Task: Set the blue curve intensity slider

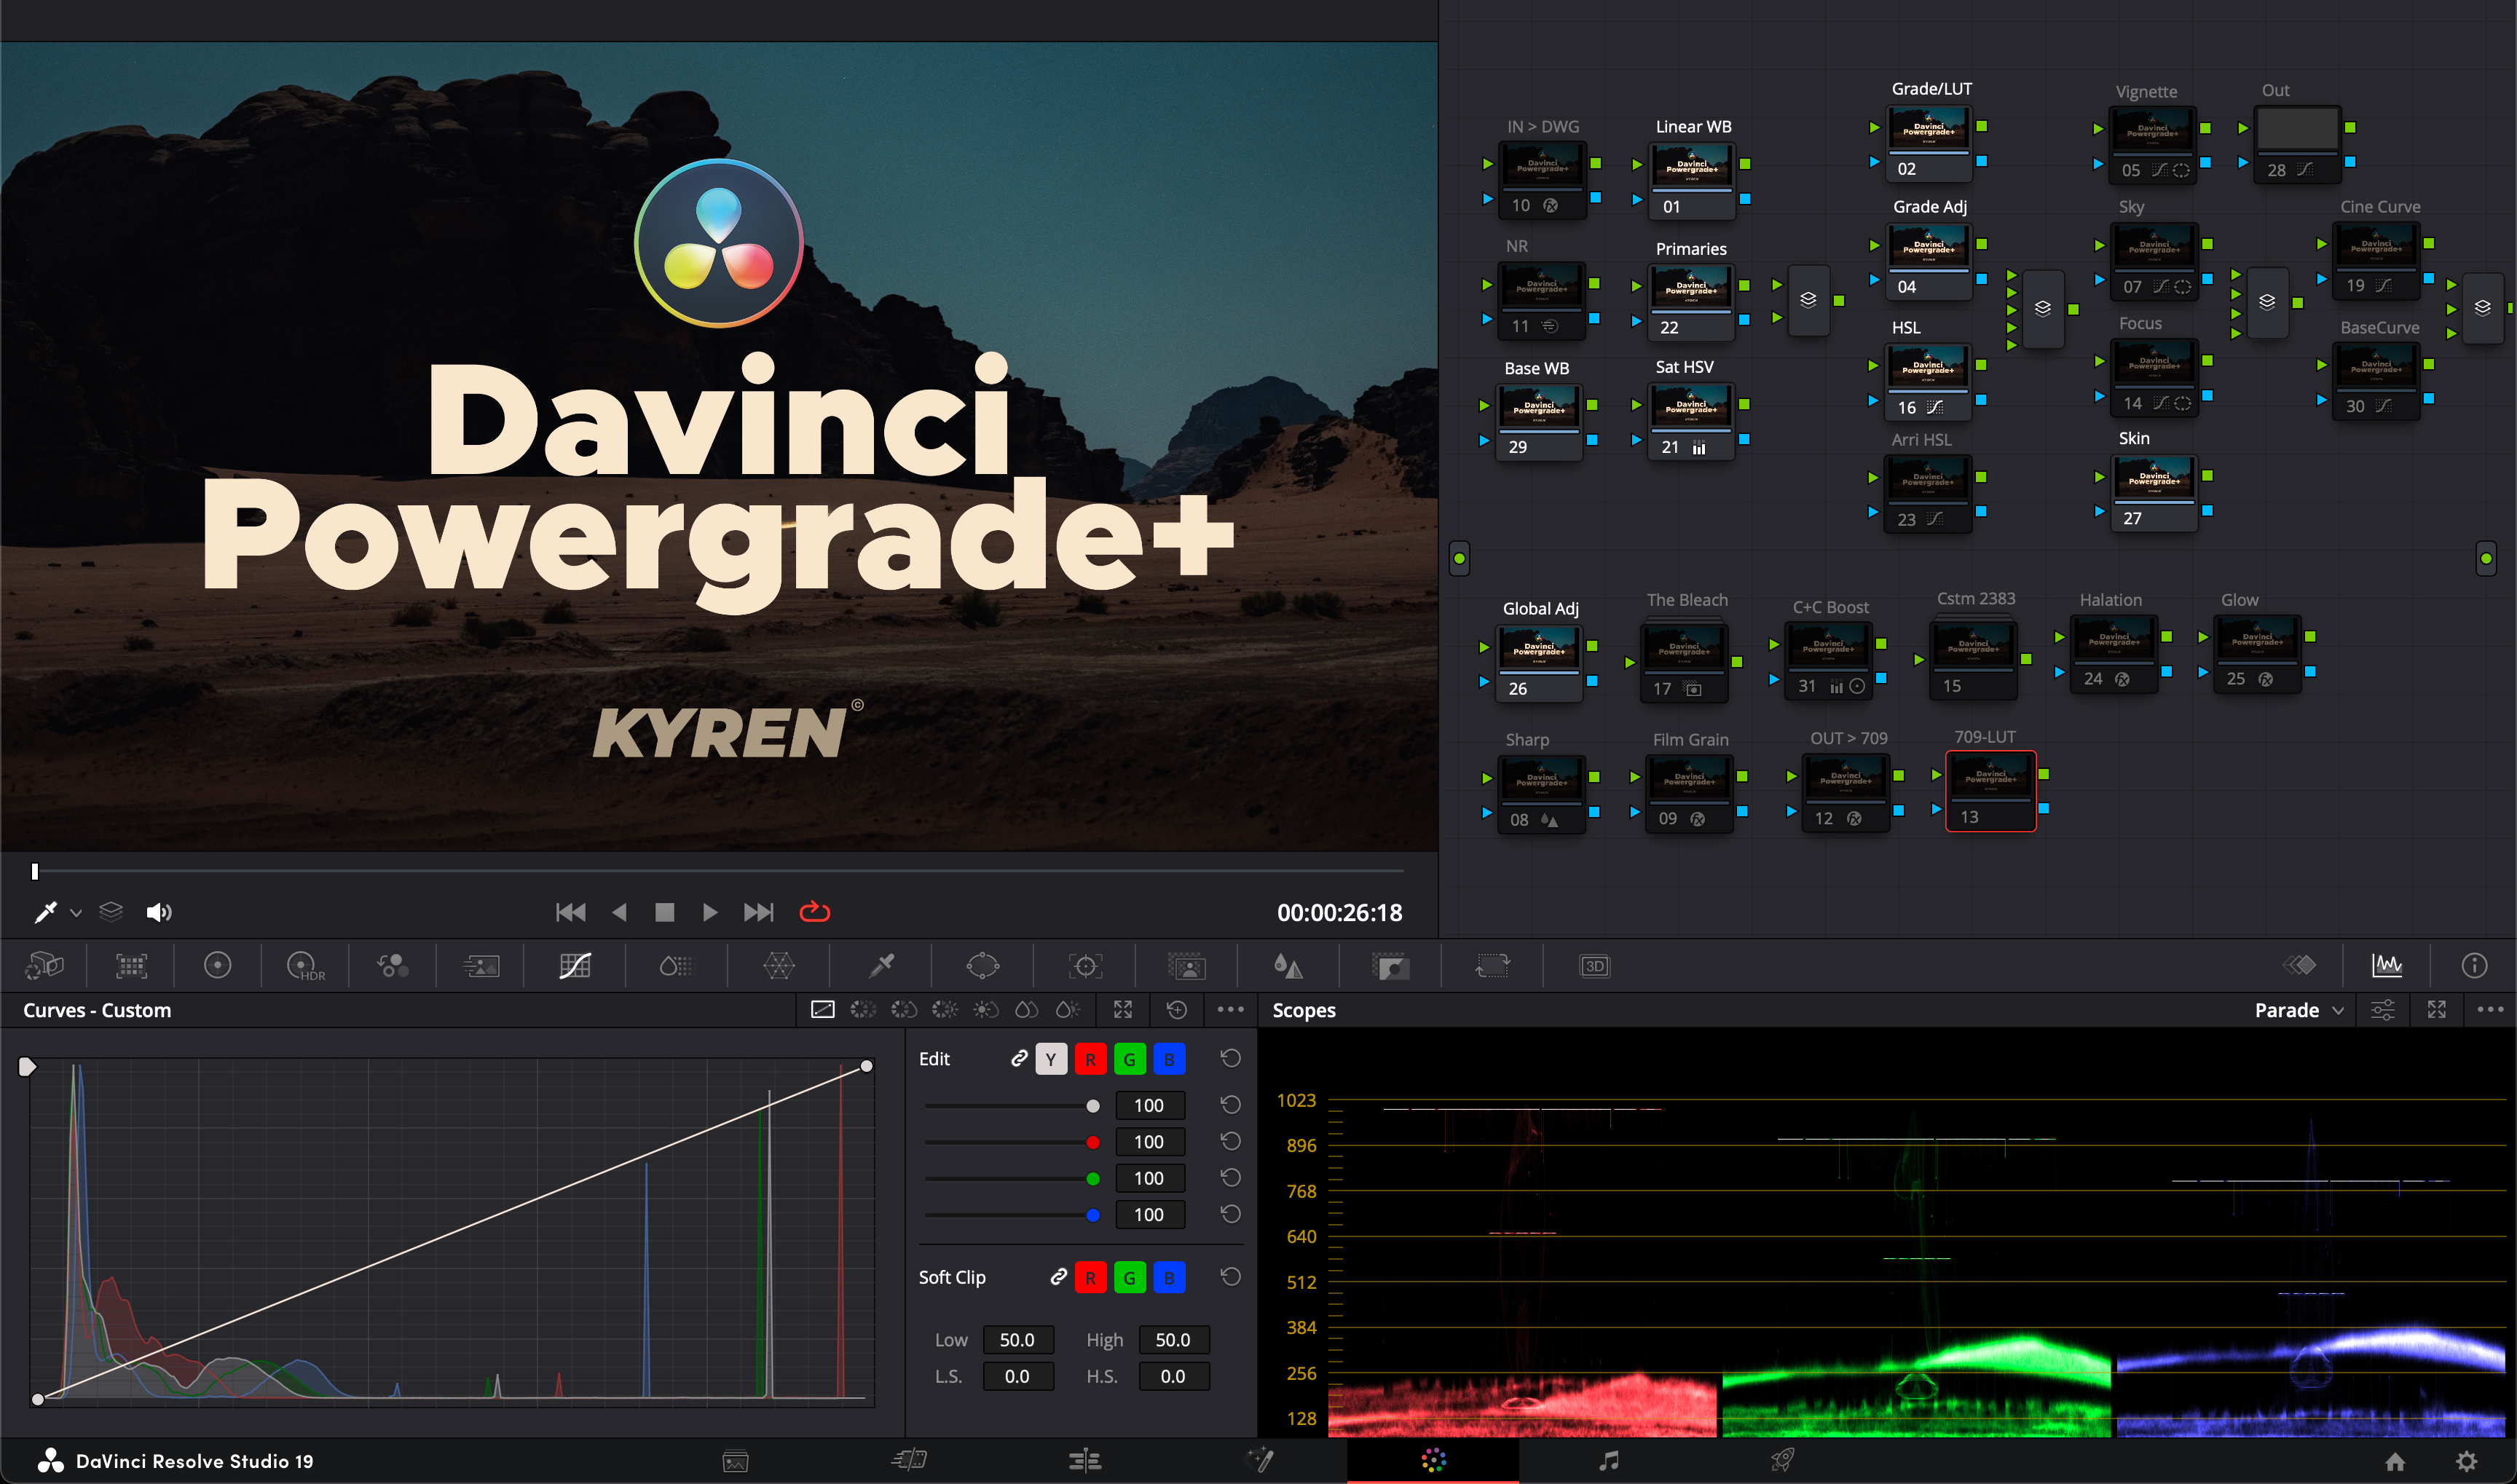Action: pos(1012,1215)
